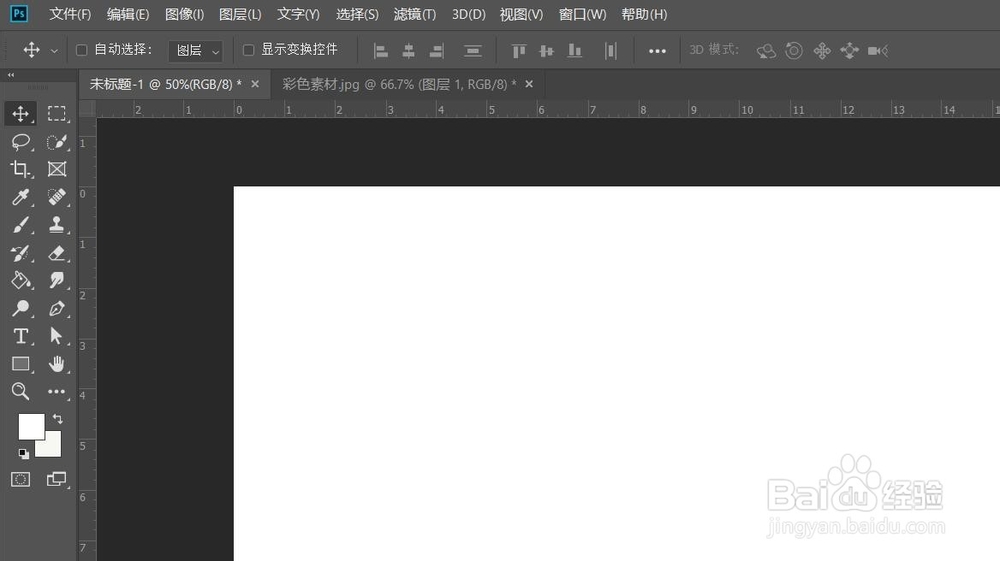
Task: Reset default foreground and background colors
Action: pyautogui.click(x=24, y=454)
